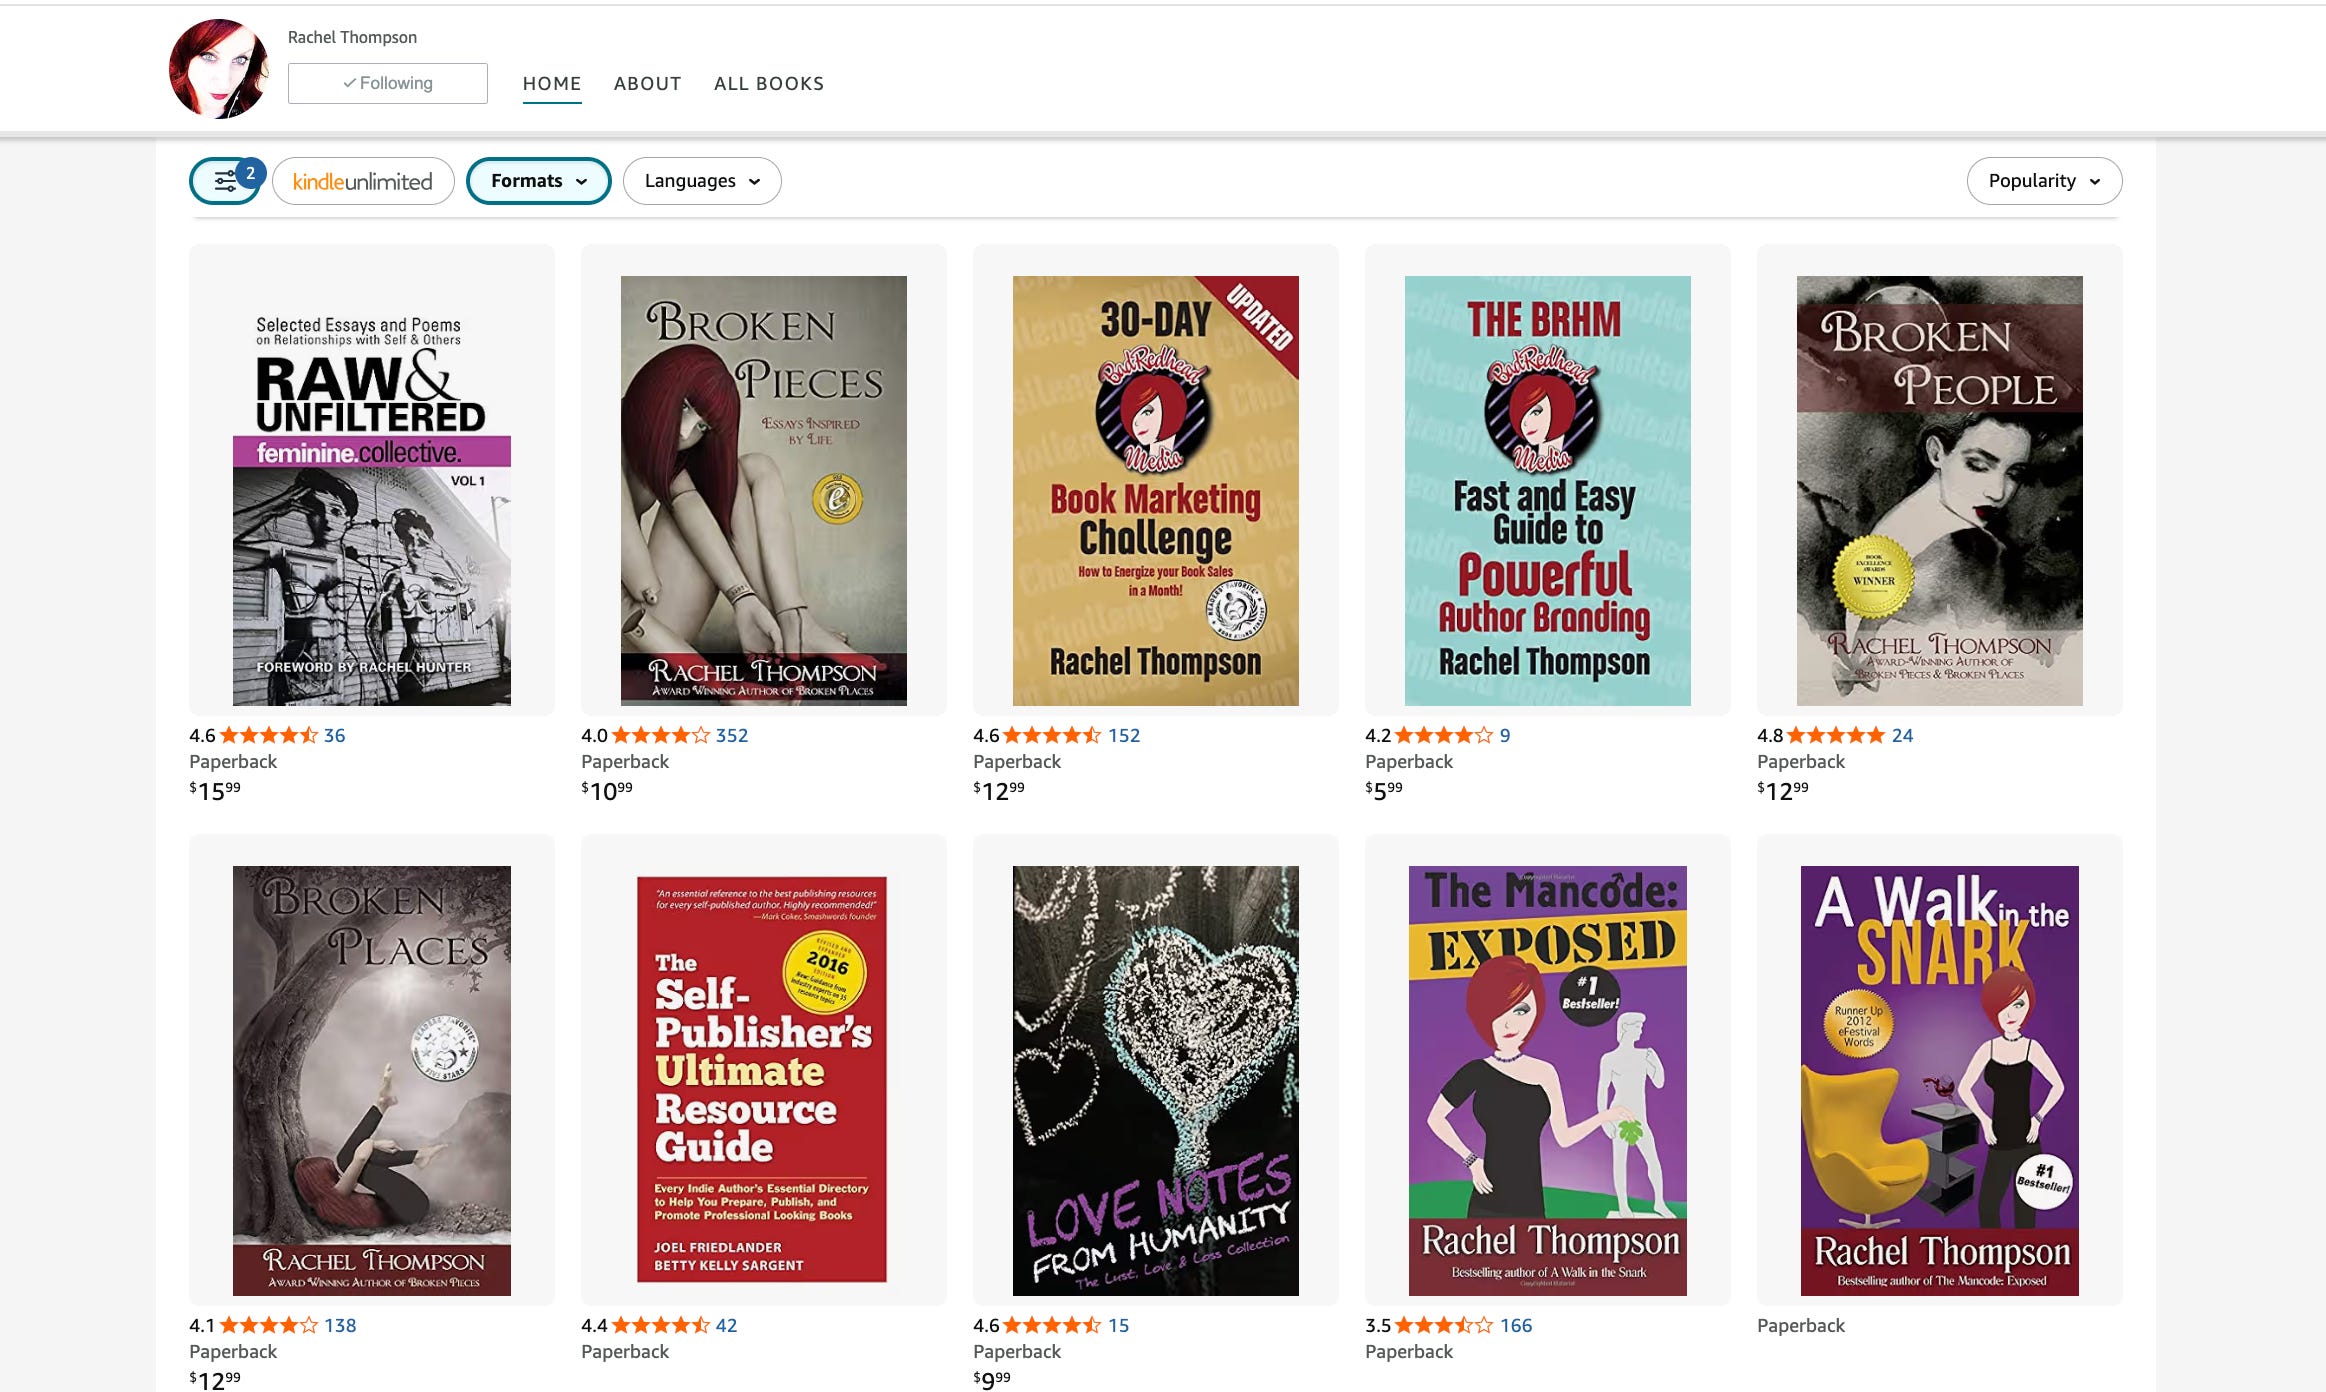
Task: Click the 3.5 star rating icons
Action: (1445, 1325)
